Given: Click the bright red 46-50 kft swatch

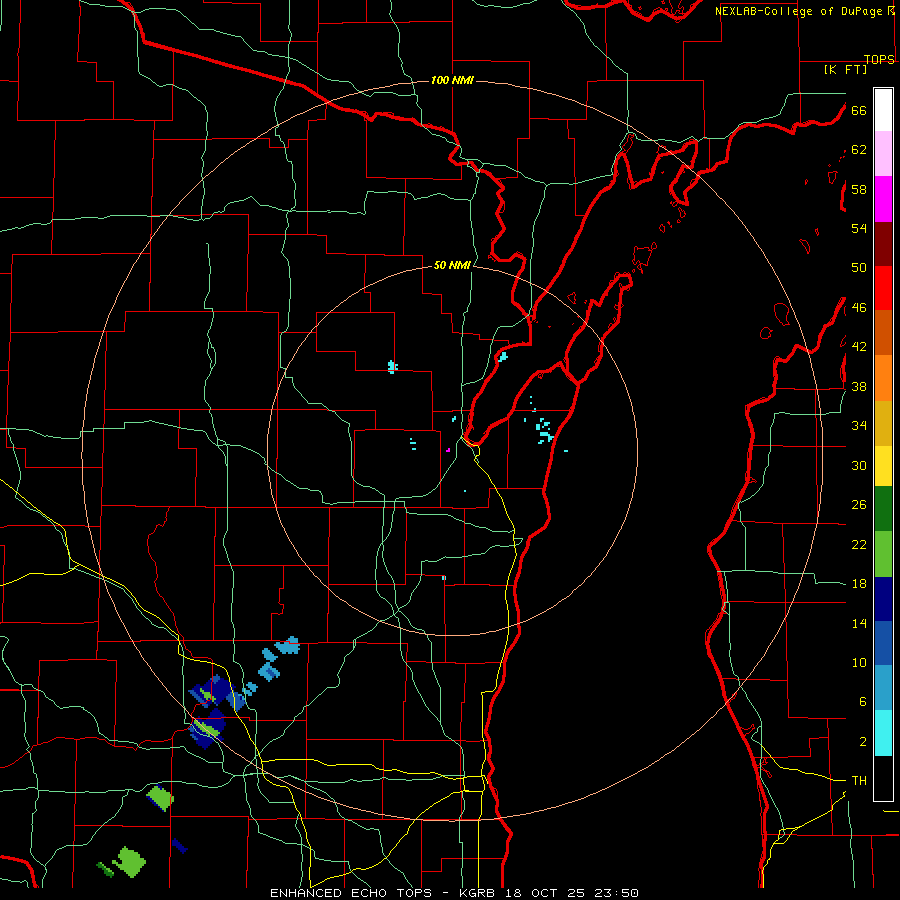Looking at the screenshot, I should (x=883, y=289).
